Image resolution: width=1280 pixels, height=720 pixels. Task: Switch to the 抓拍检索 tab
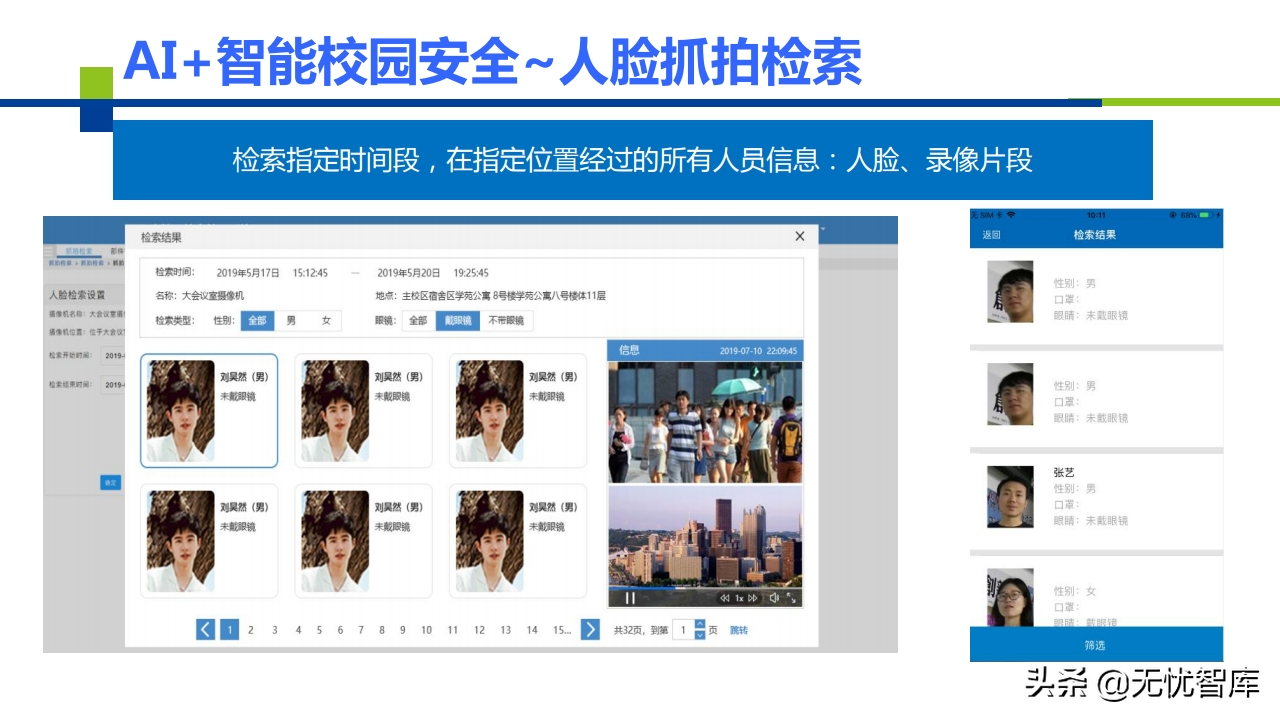(x=79, y=250)
